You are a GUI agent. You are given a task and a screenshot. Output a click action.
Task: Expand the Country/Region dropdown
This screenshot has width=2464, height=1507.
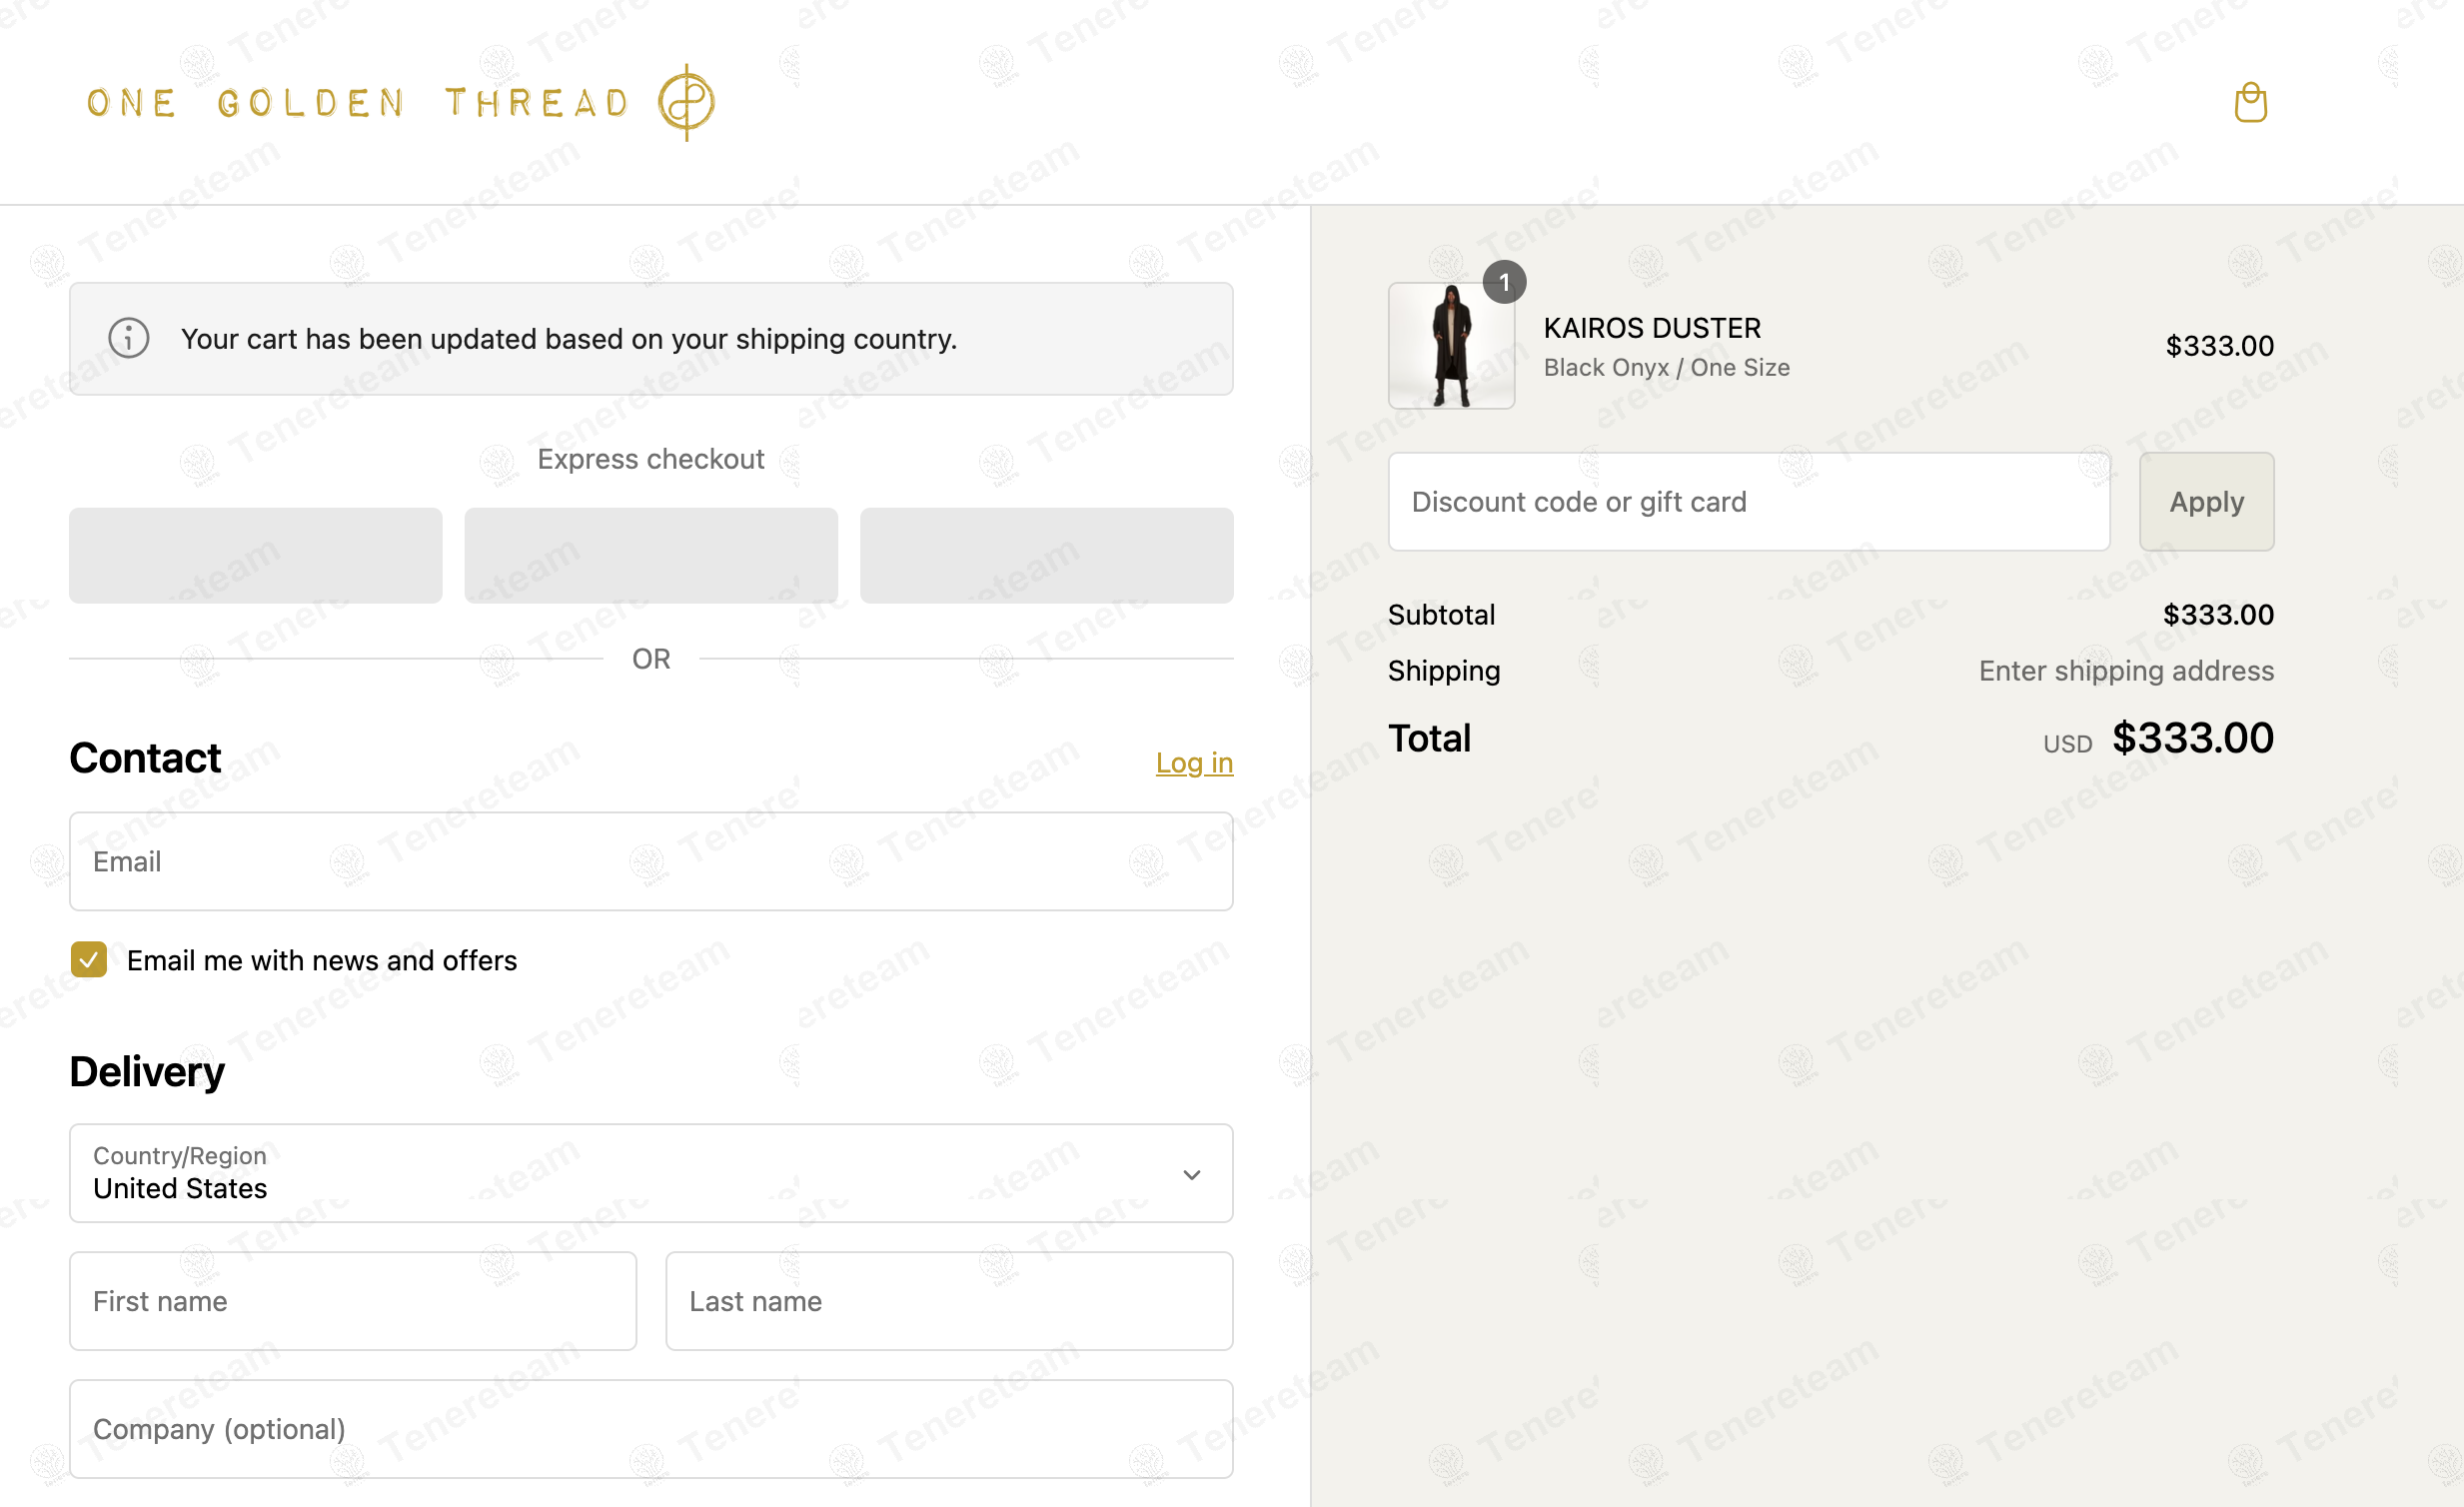pos(651,1173)
